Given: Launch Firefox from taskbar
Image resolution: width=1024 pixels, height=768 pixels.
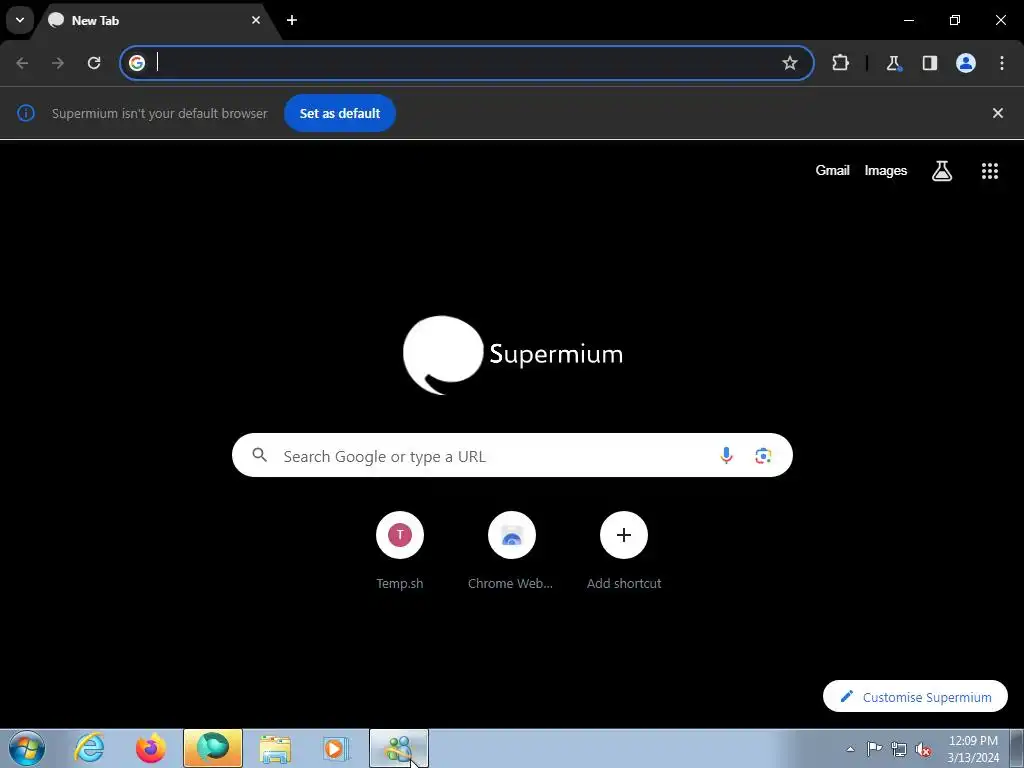Looking at the screenshot, I should click(x=150, y=748).
